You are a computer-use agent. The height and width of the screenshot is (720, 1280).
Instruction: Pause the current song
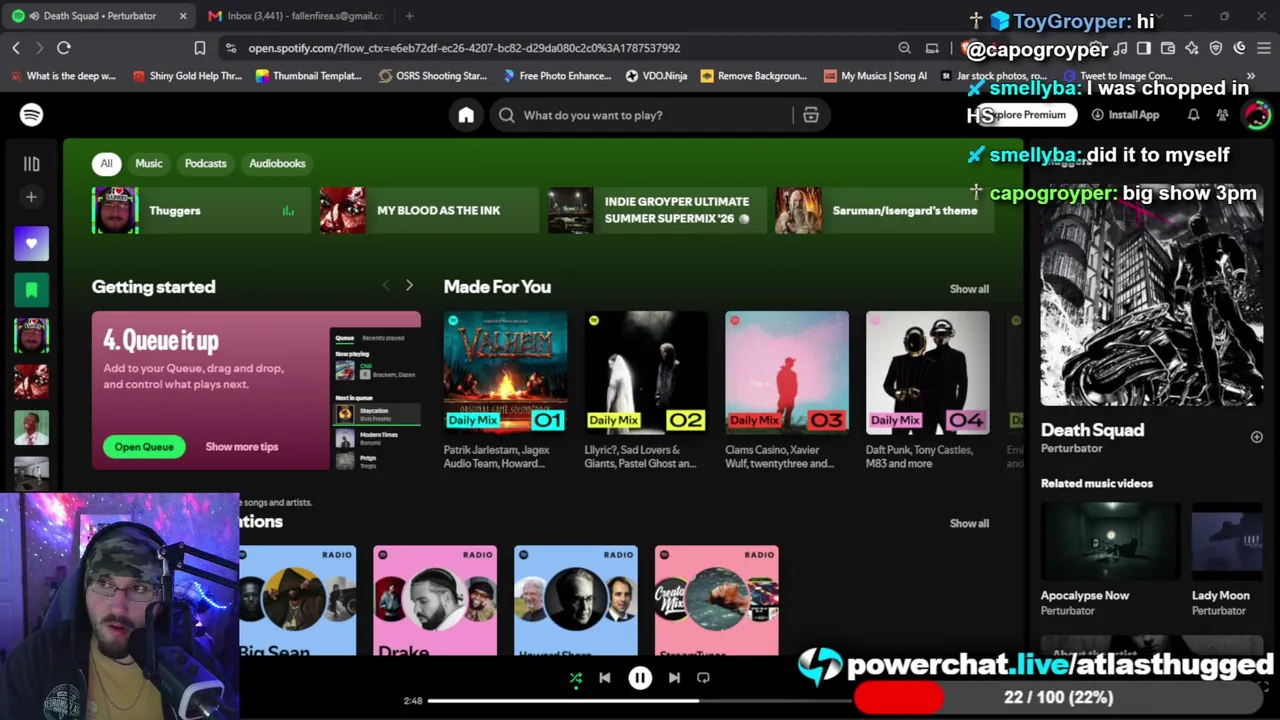(x=640, y=678)
